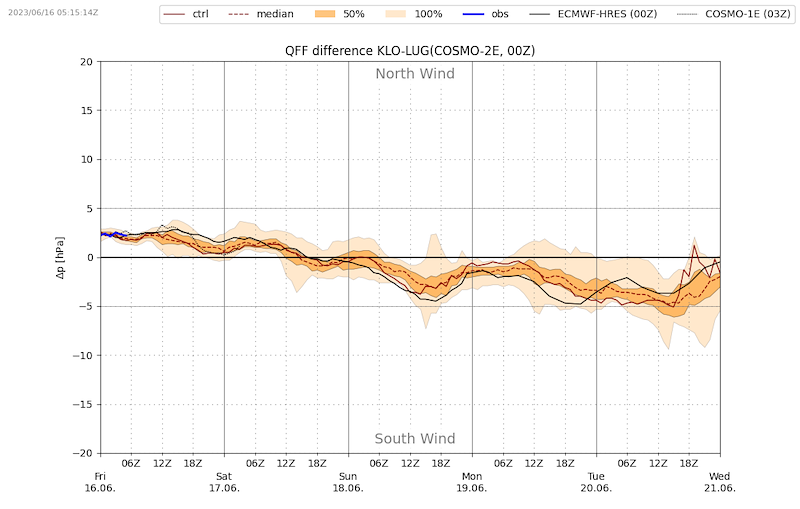
Task: Click the y-axis tick '−20'
Action: click(x=83, y=453)
